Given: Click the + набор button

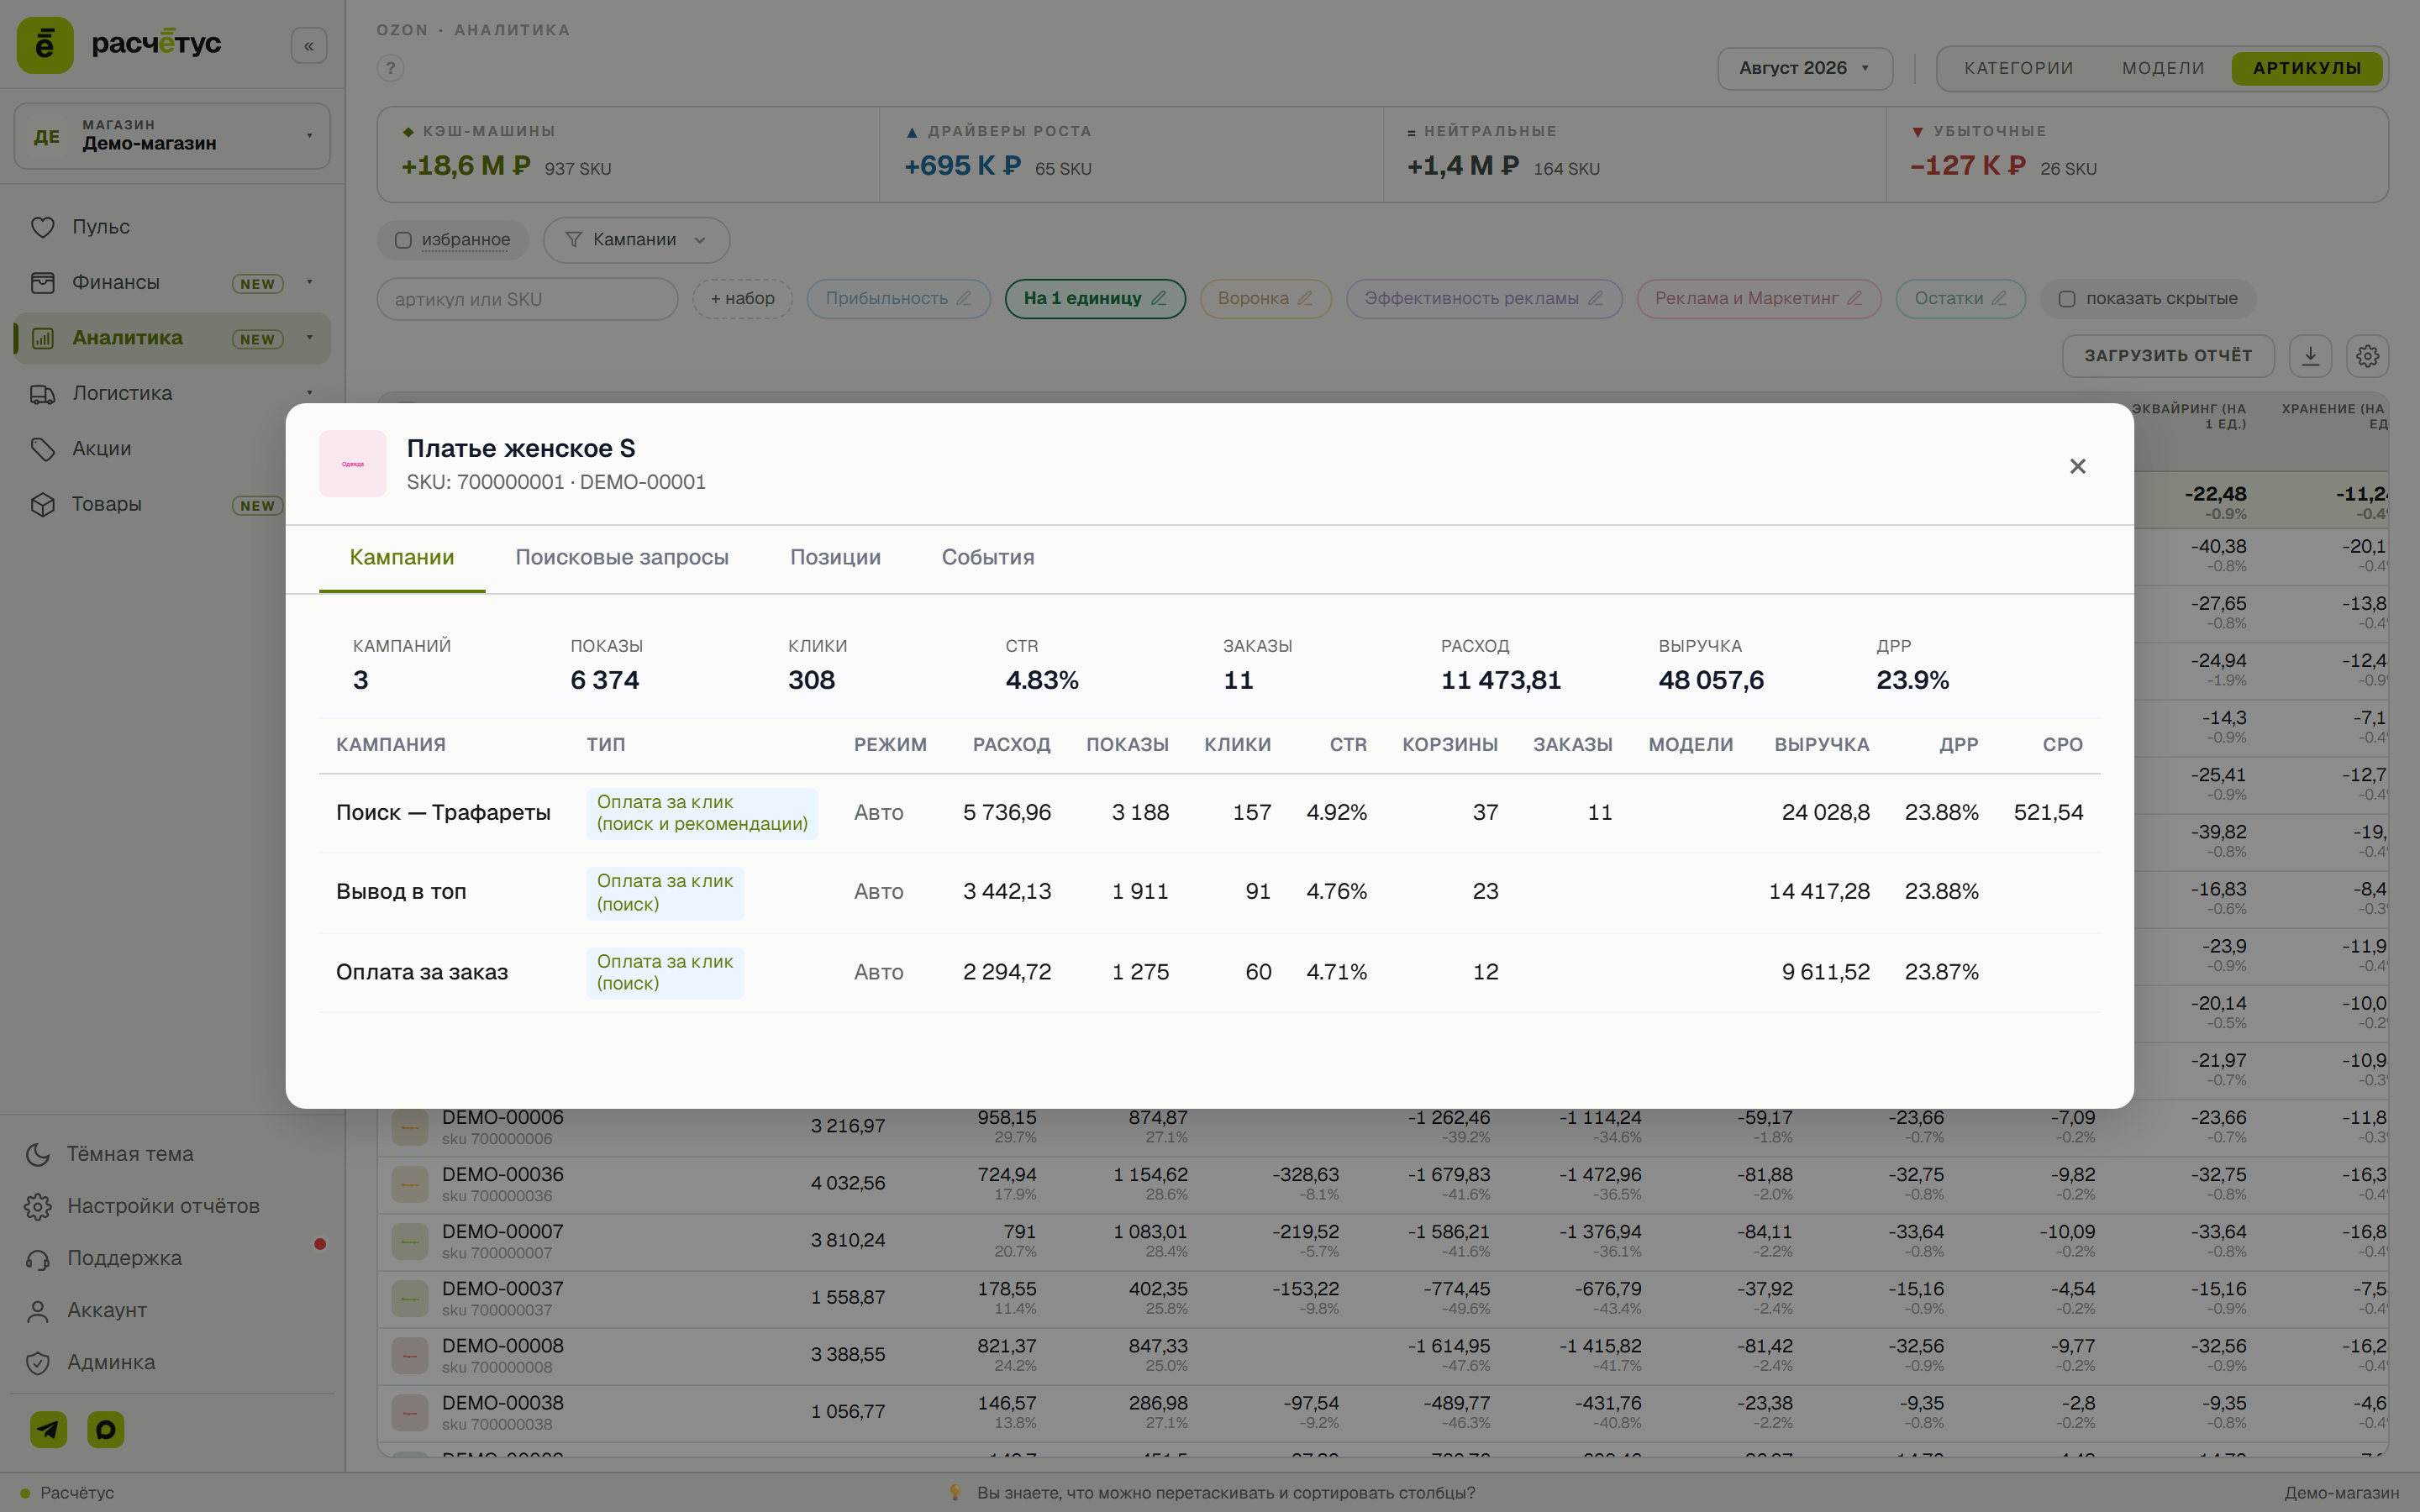Looking at the screenshot, I should [742, 299].
